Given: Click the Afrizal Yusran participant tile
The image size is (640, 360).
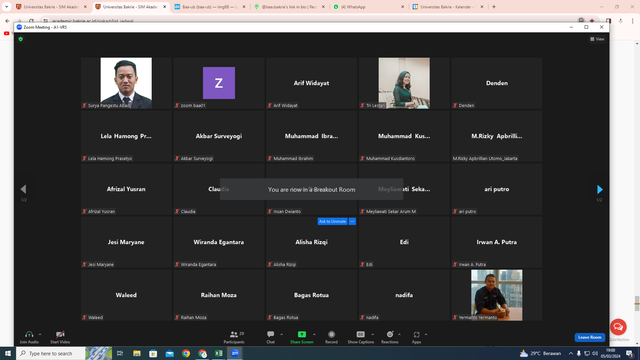Looking at the screenshot, I should (126, 189).
